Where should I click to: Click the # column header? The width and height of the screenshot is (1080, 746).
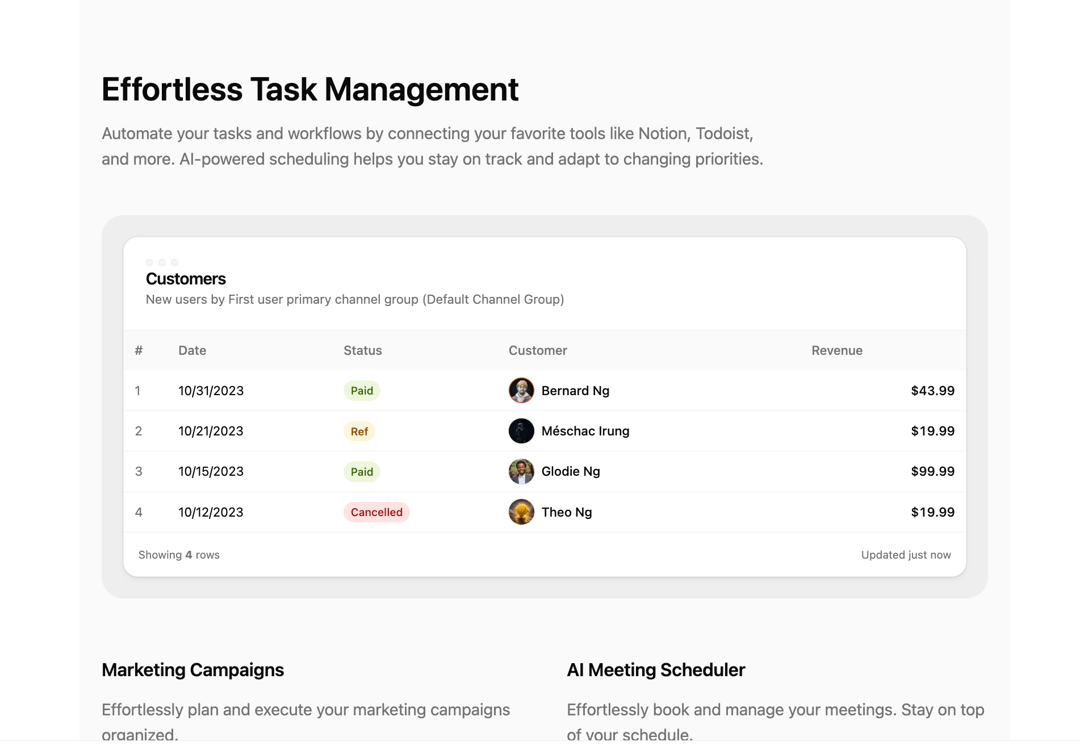click(x=138, y=351)
